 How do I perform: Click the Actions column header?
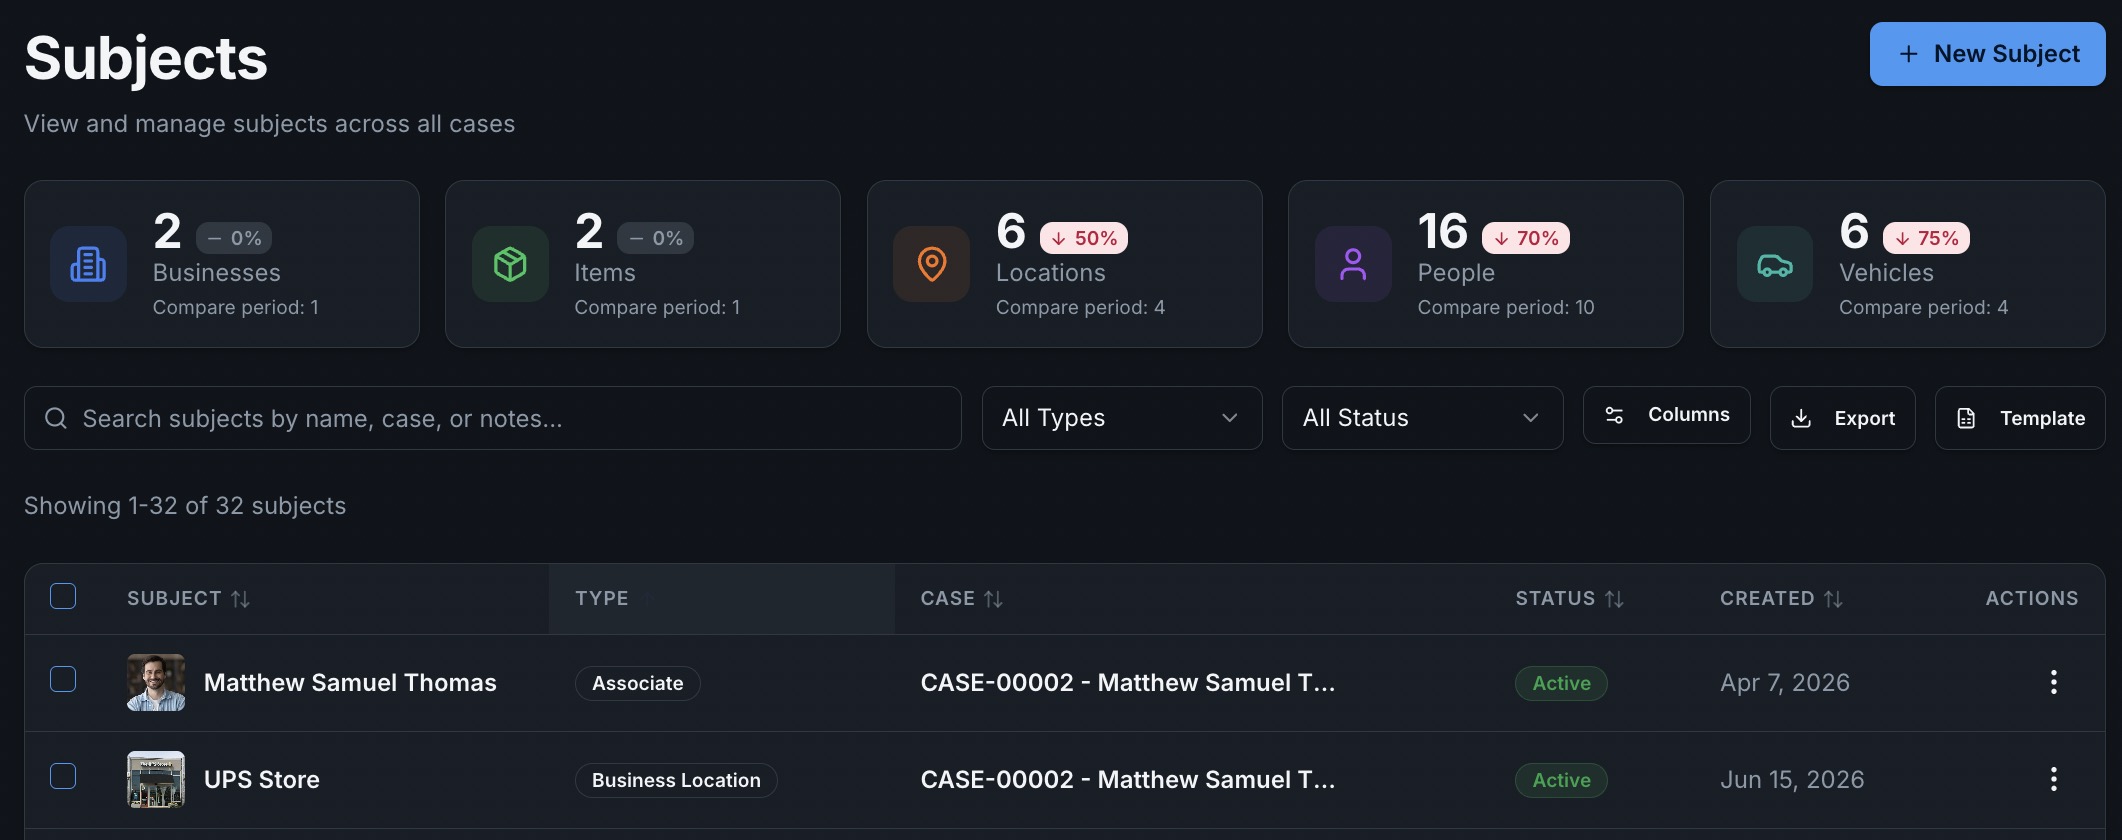pos(2032,599)
